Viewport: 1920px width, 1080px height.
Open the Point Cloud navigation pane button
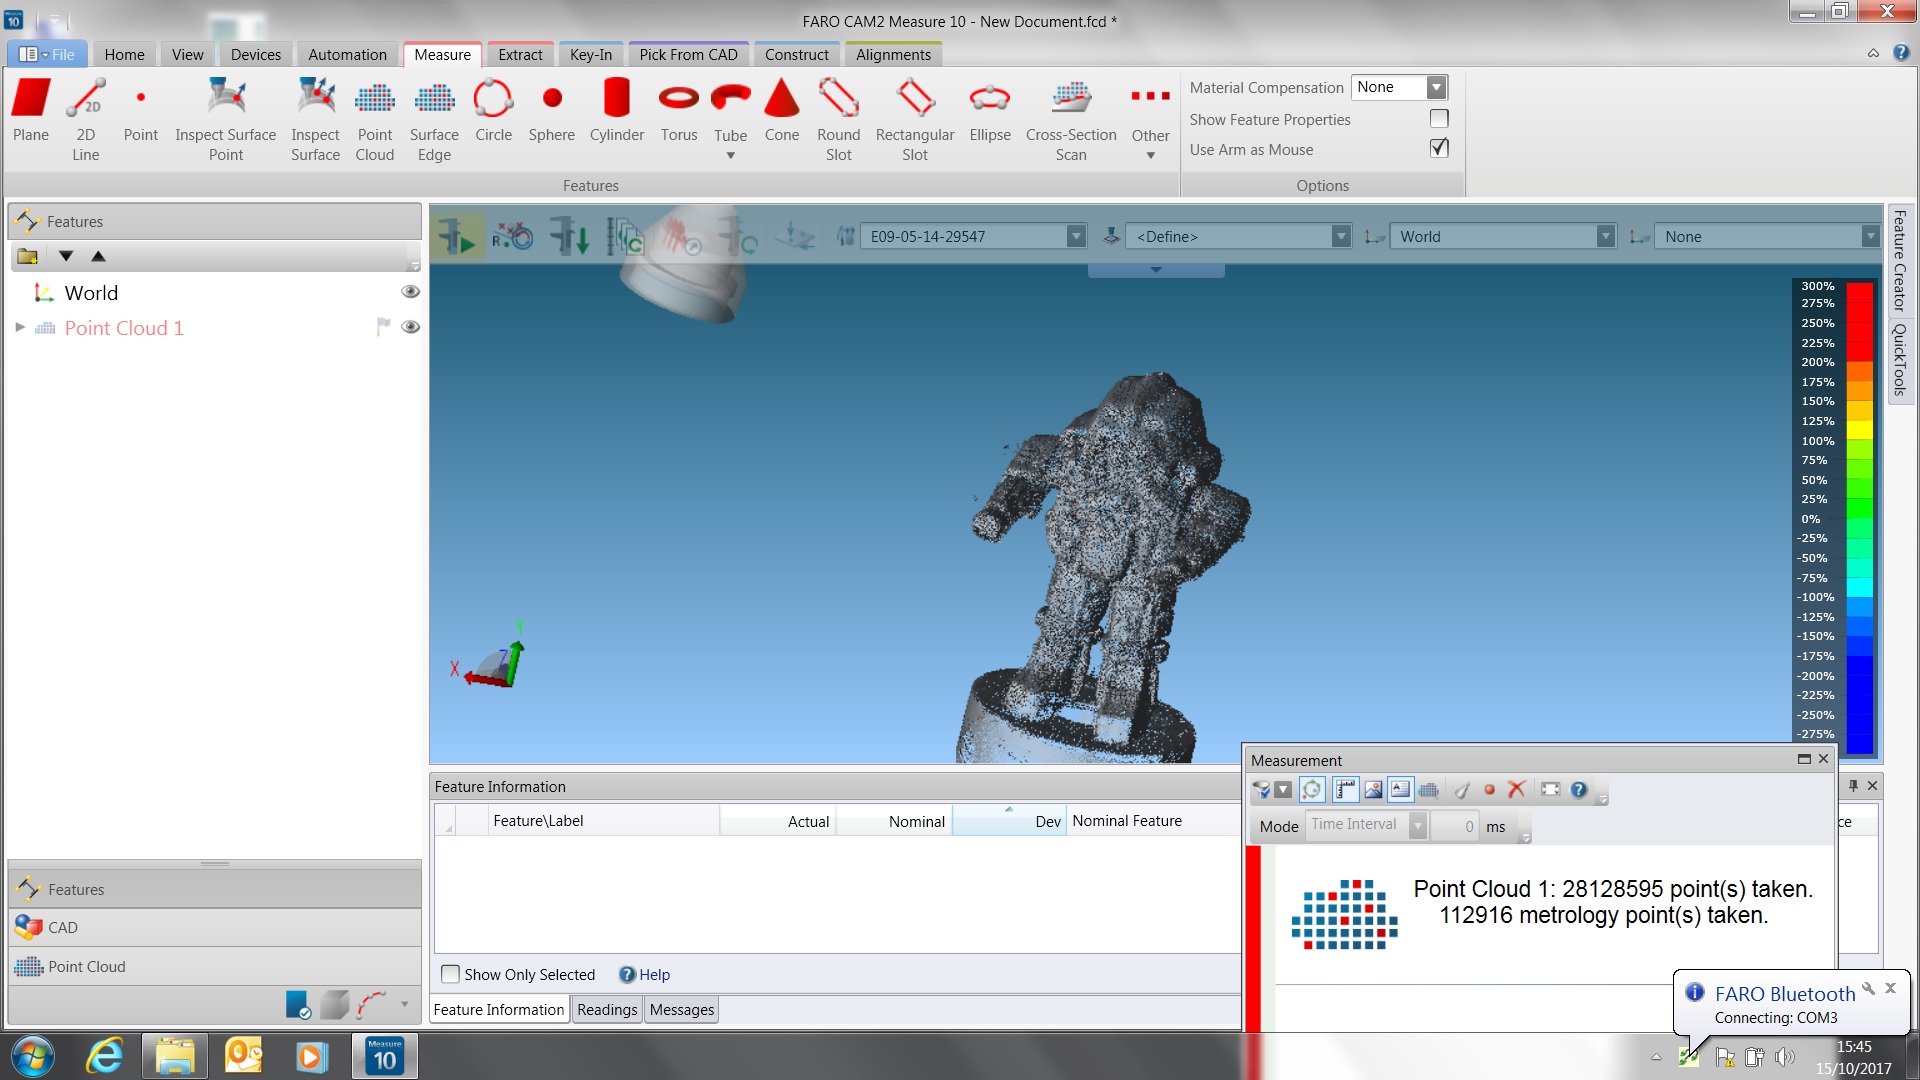[x=215, y=967]
